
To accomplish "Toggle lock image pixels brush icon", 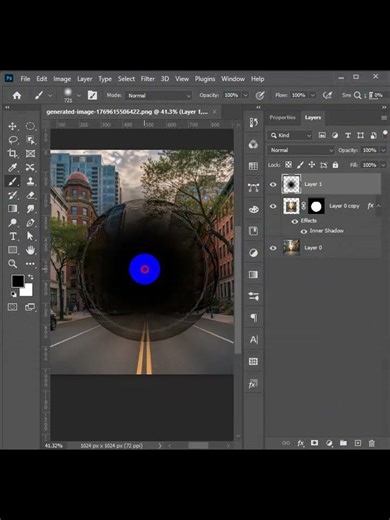I will tap(300, 165).
